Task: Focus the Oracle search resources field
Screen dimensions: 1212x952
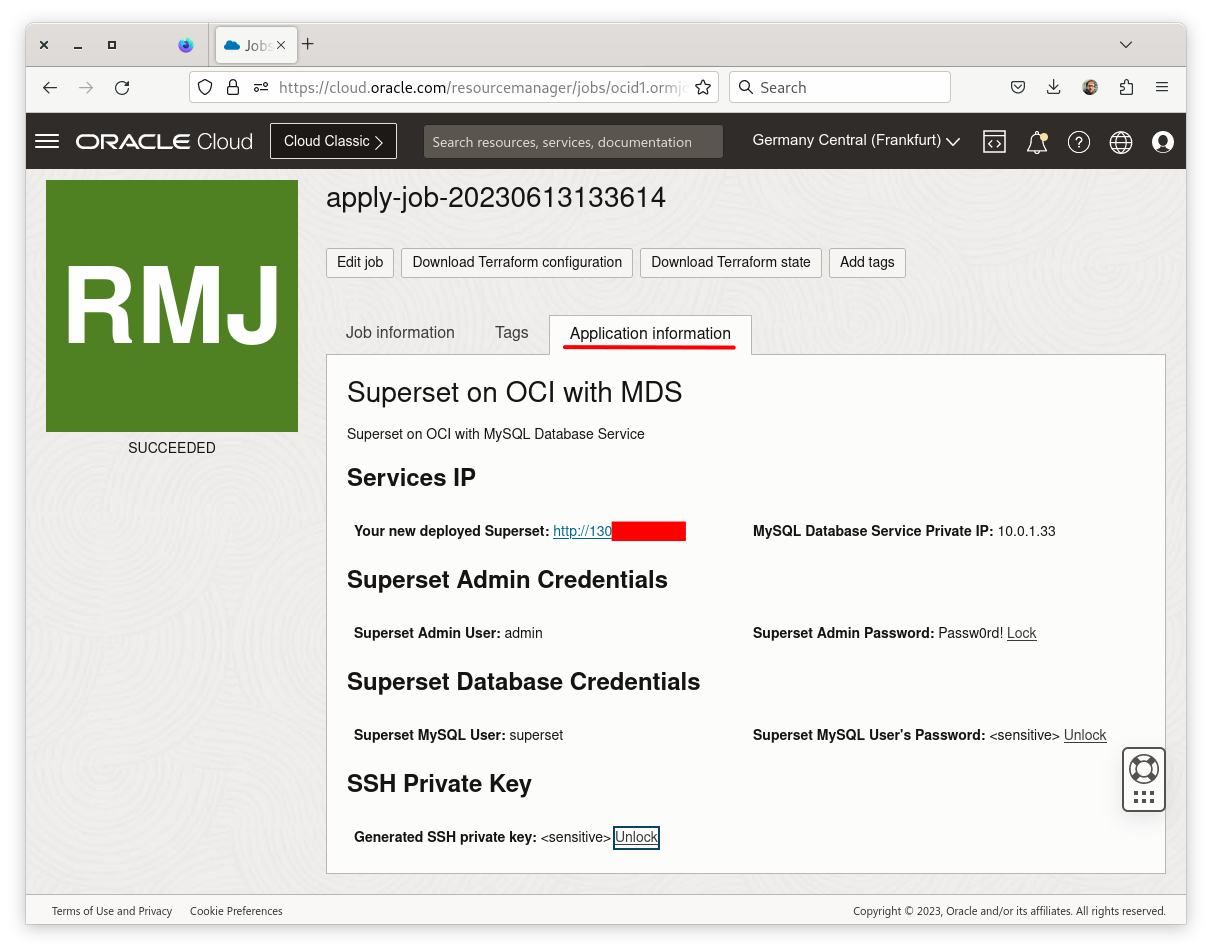Action: coord(573,142)
